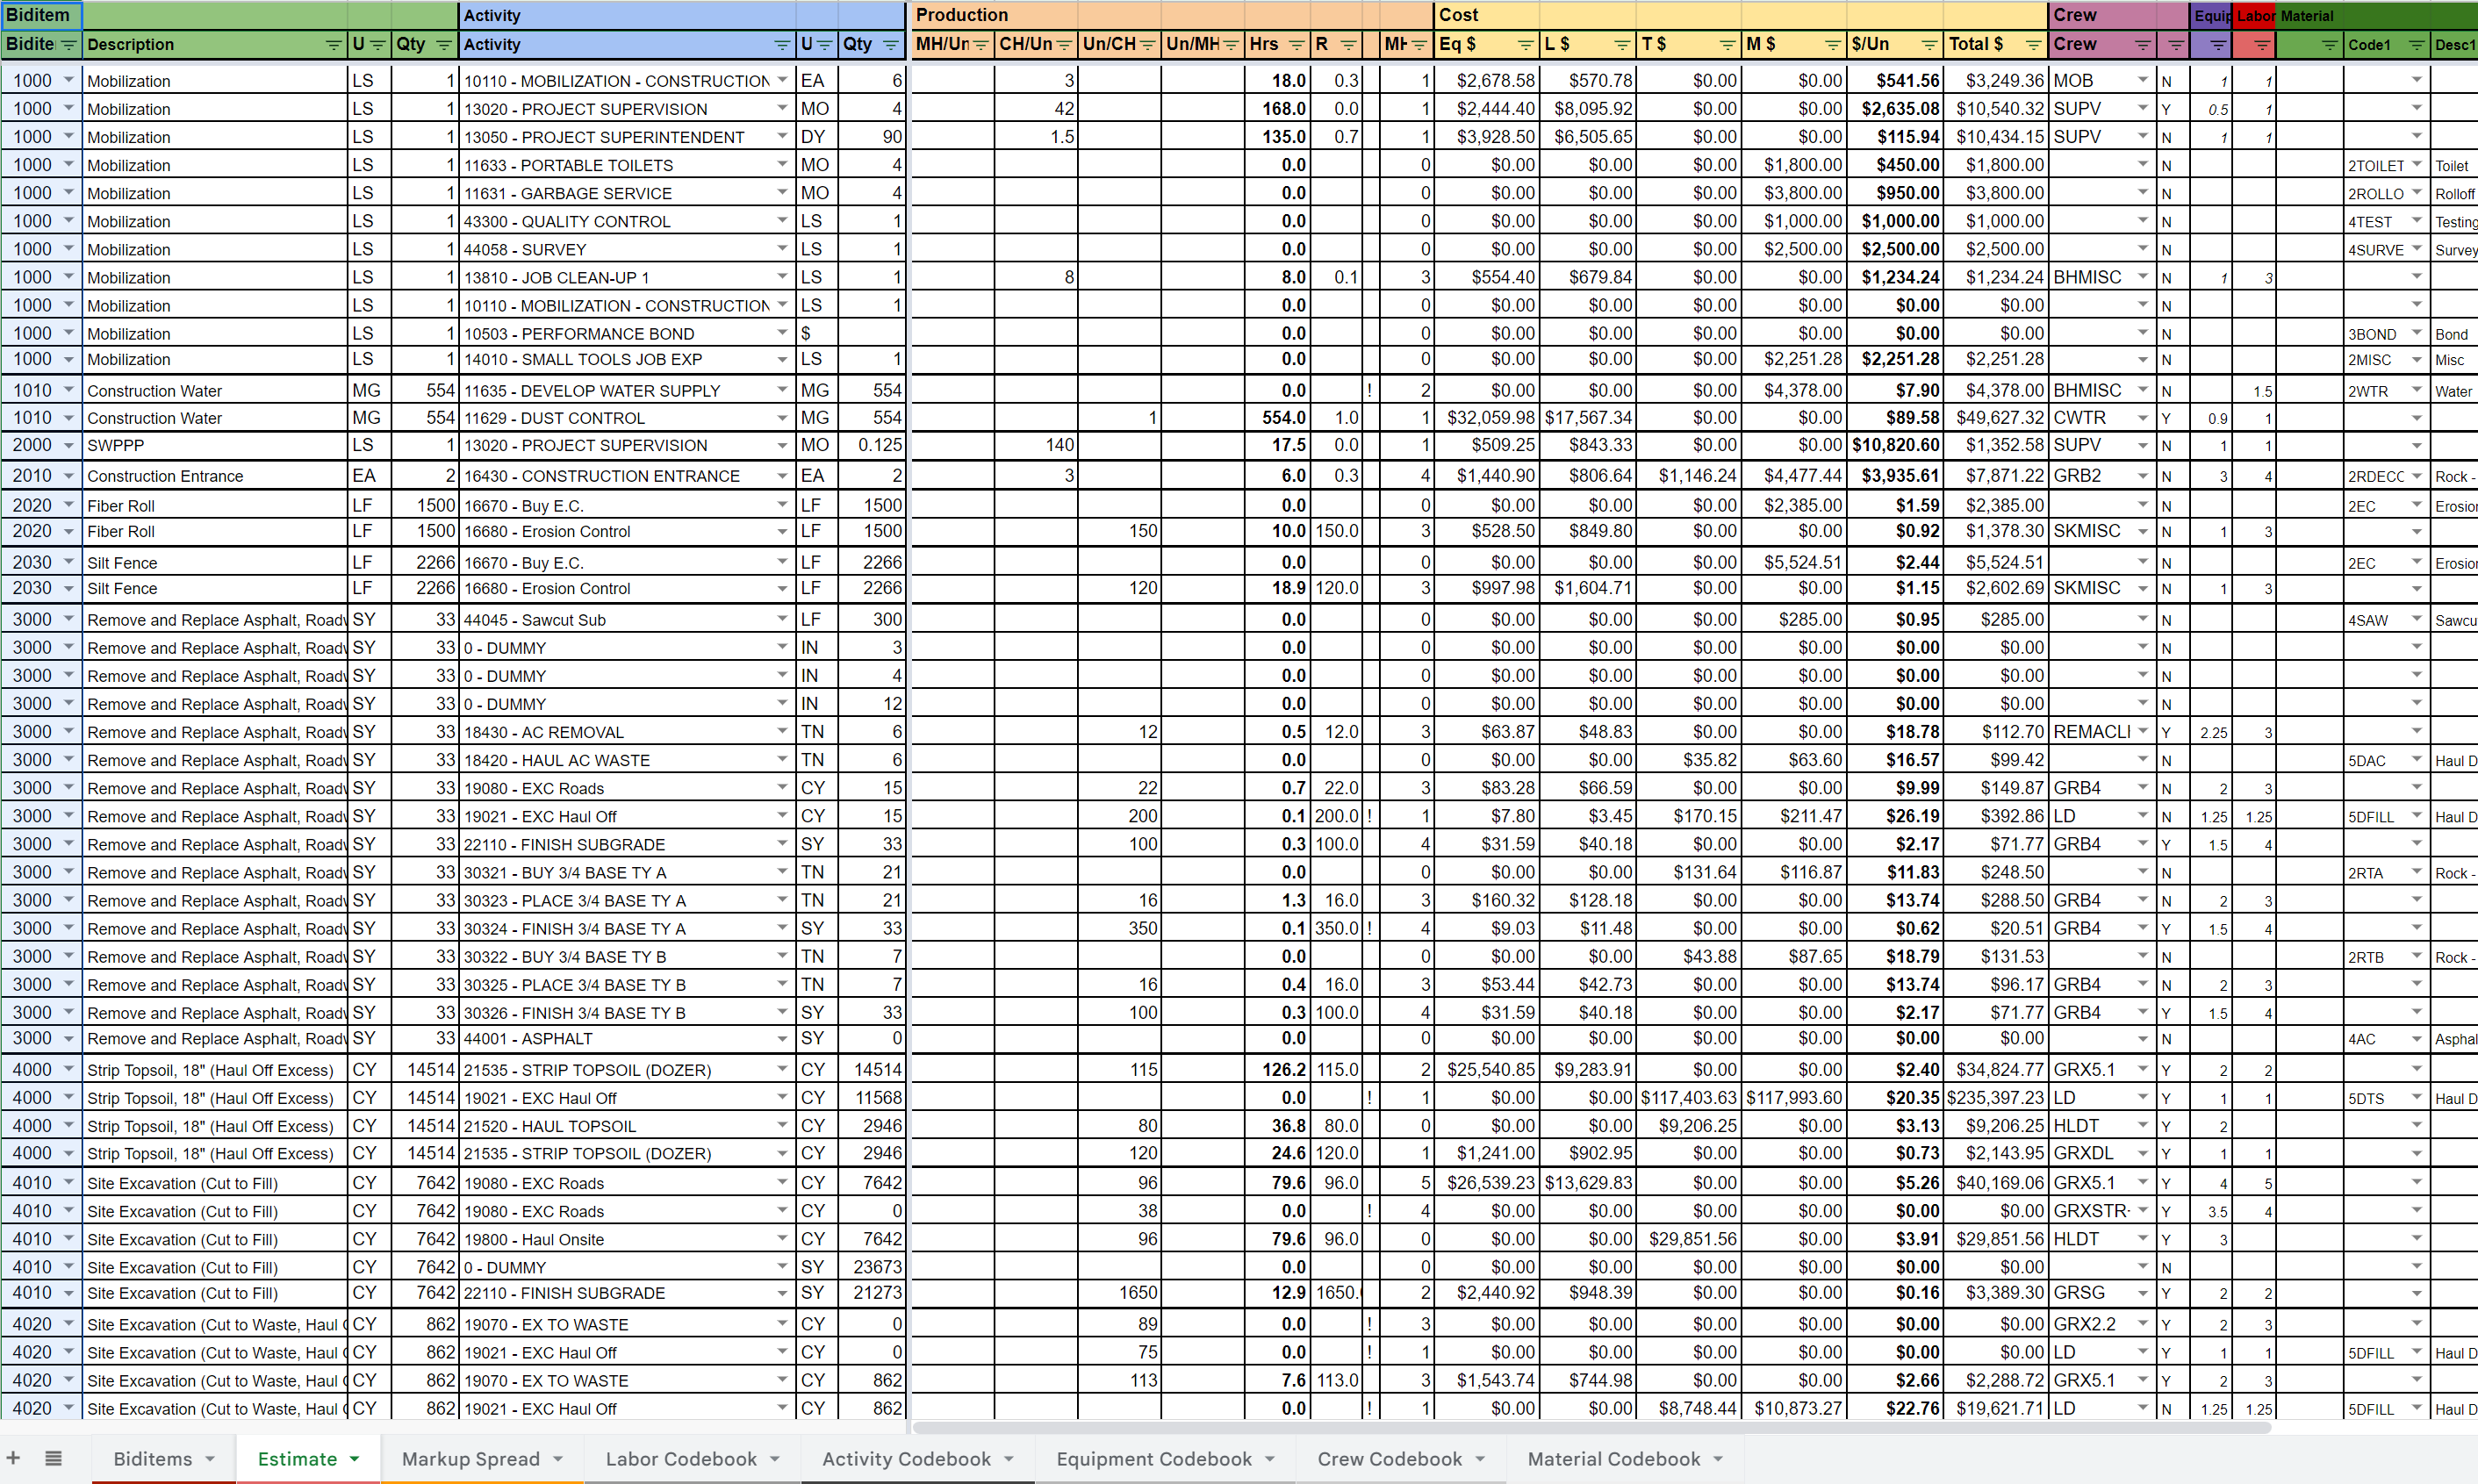Go to the Biditems sheet tab
This screenshot has width=2478, height=1484.
pyautogui.click(x=152, y=1459)
